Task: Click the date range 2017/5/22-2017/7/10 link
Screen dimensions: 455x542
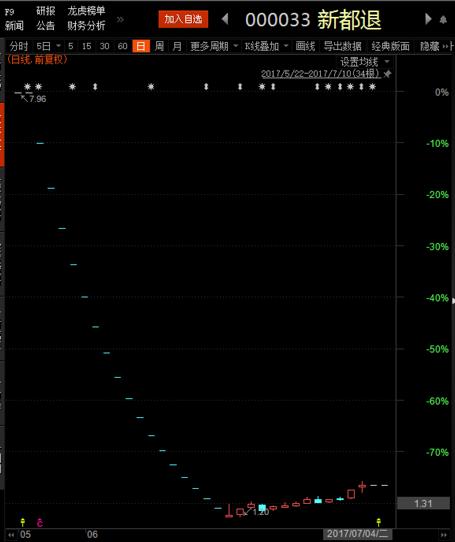Action: (321, 74)
